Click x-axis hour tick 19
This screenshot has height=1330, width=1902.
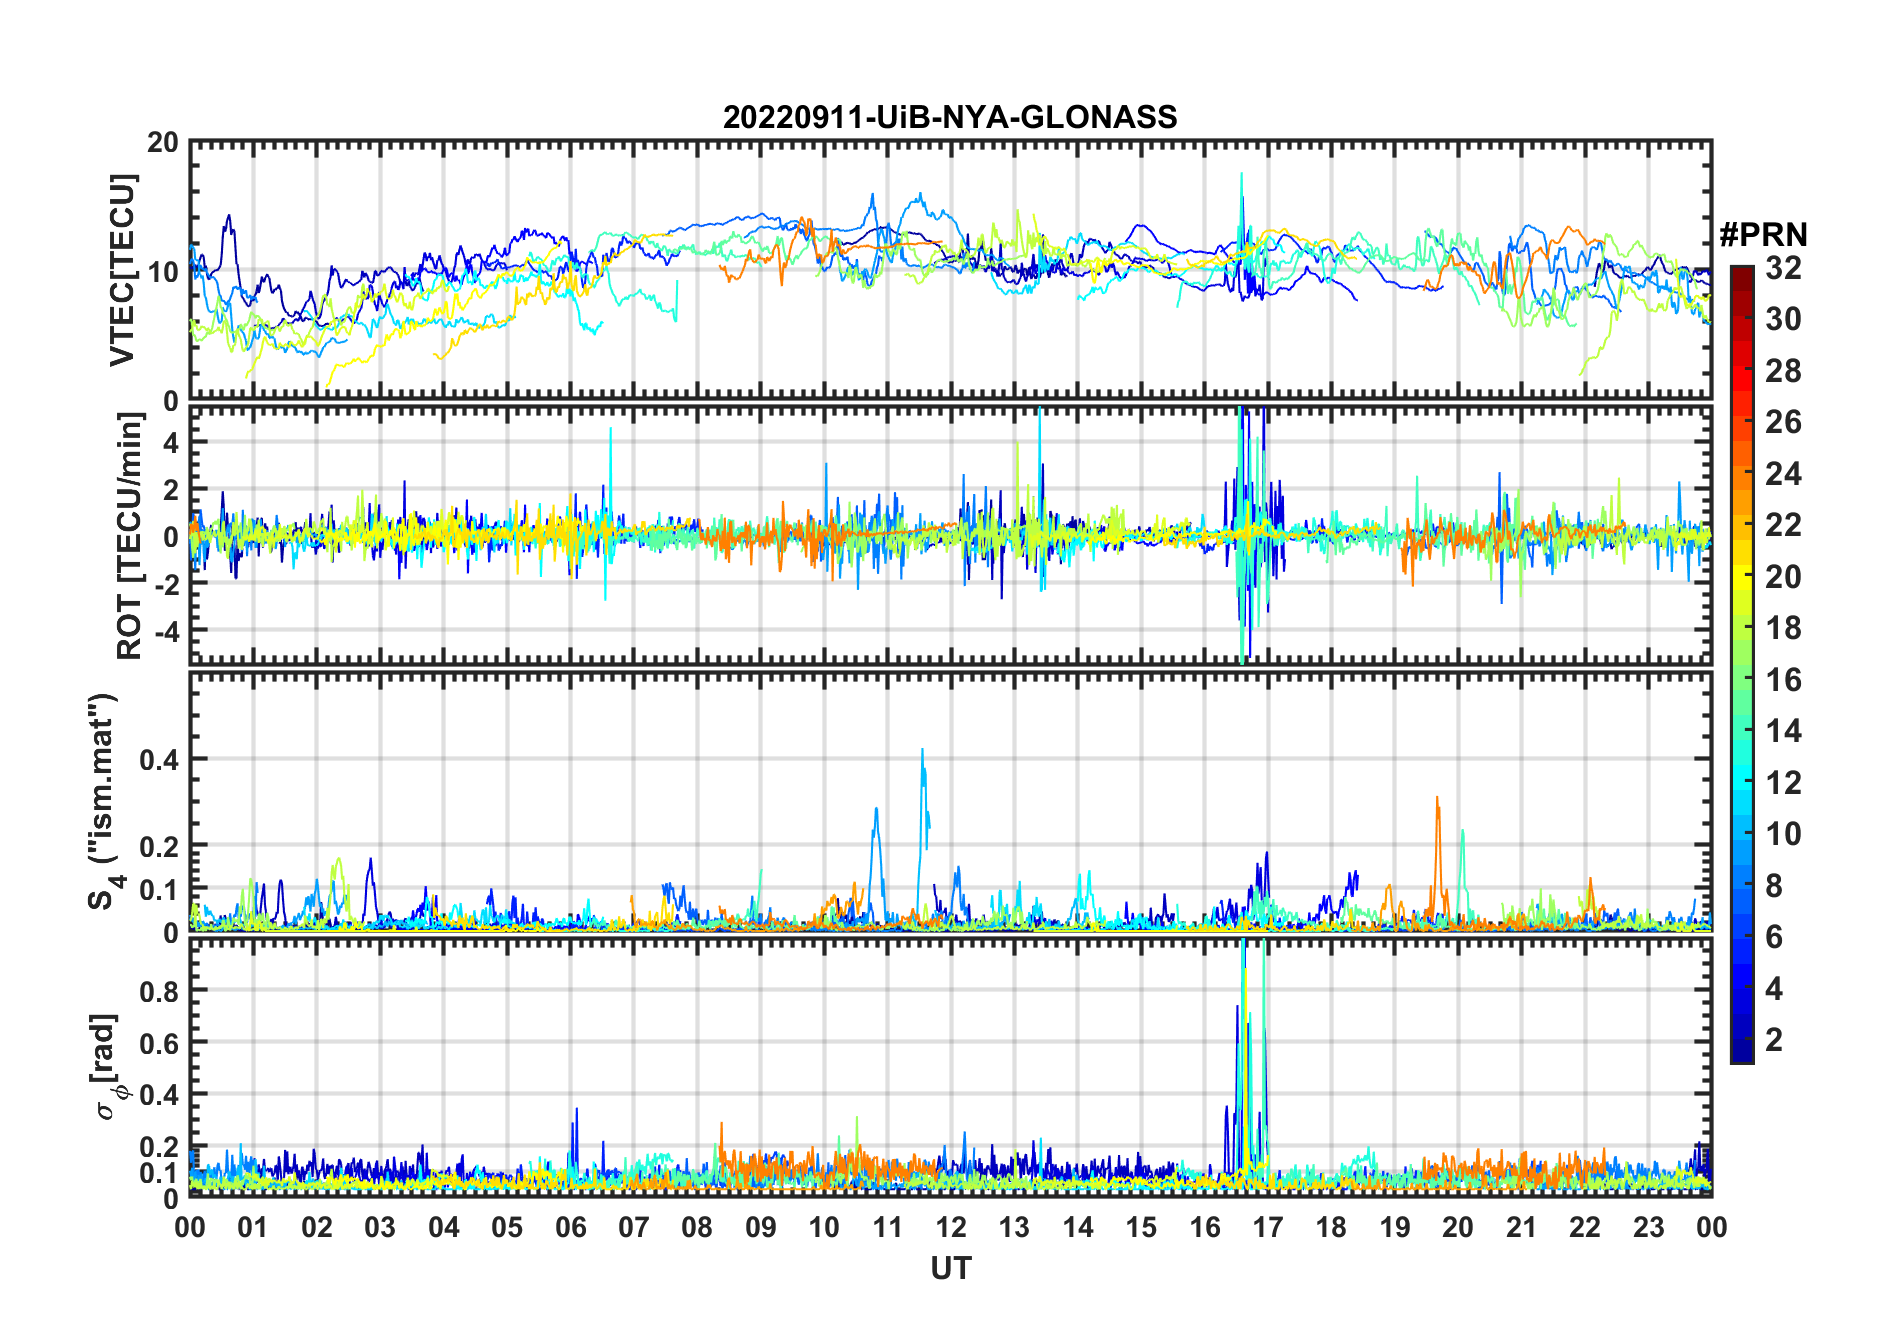click(x=1395, y=1227)
